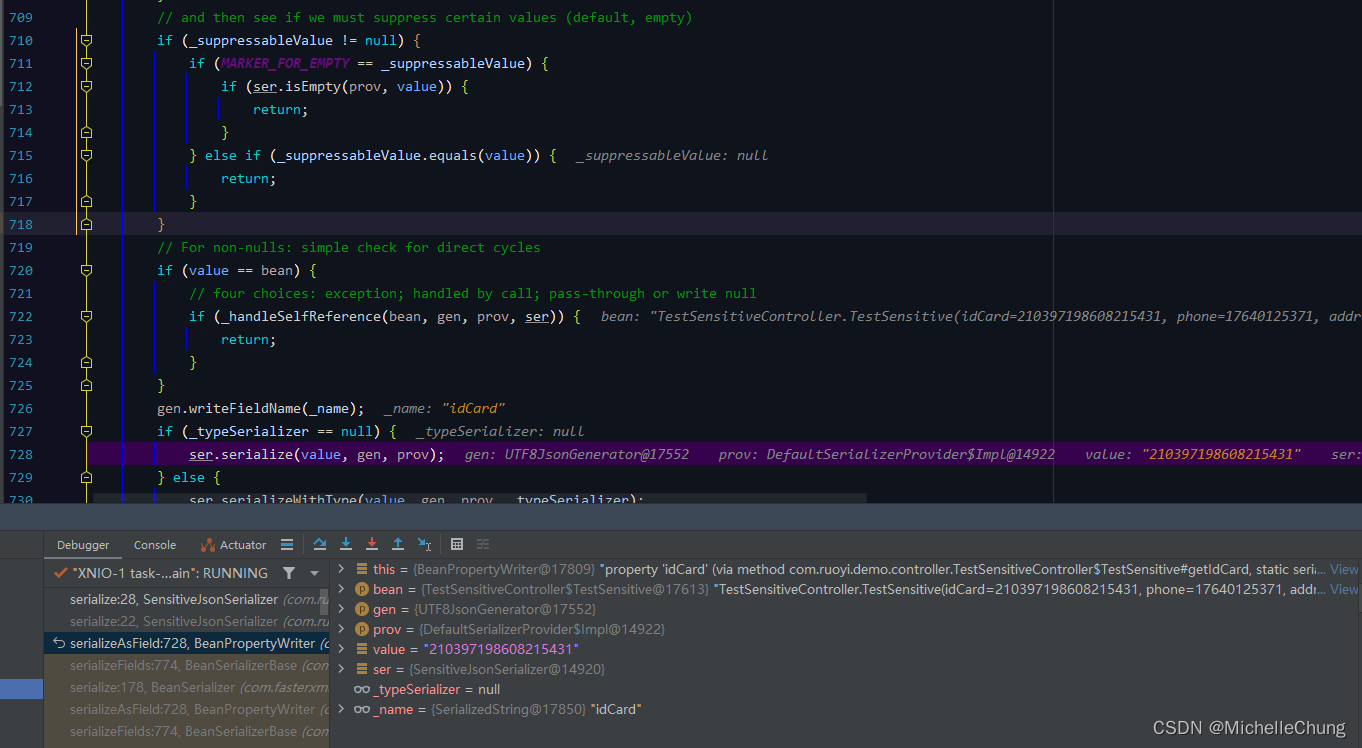Image resolution: width=1362 pixels, height=748 pixels.
Task: Collapse the code block at line 720
Action: (x=86, y=270)
